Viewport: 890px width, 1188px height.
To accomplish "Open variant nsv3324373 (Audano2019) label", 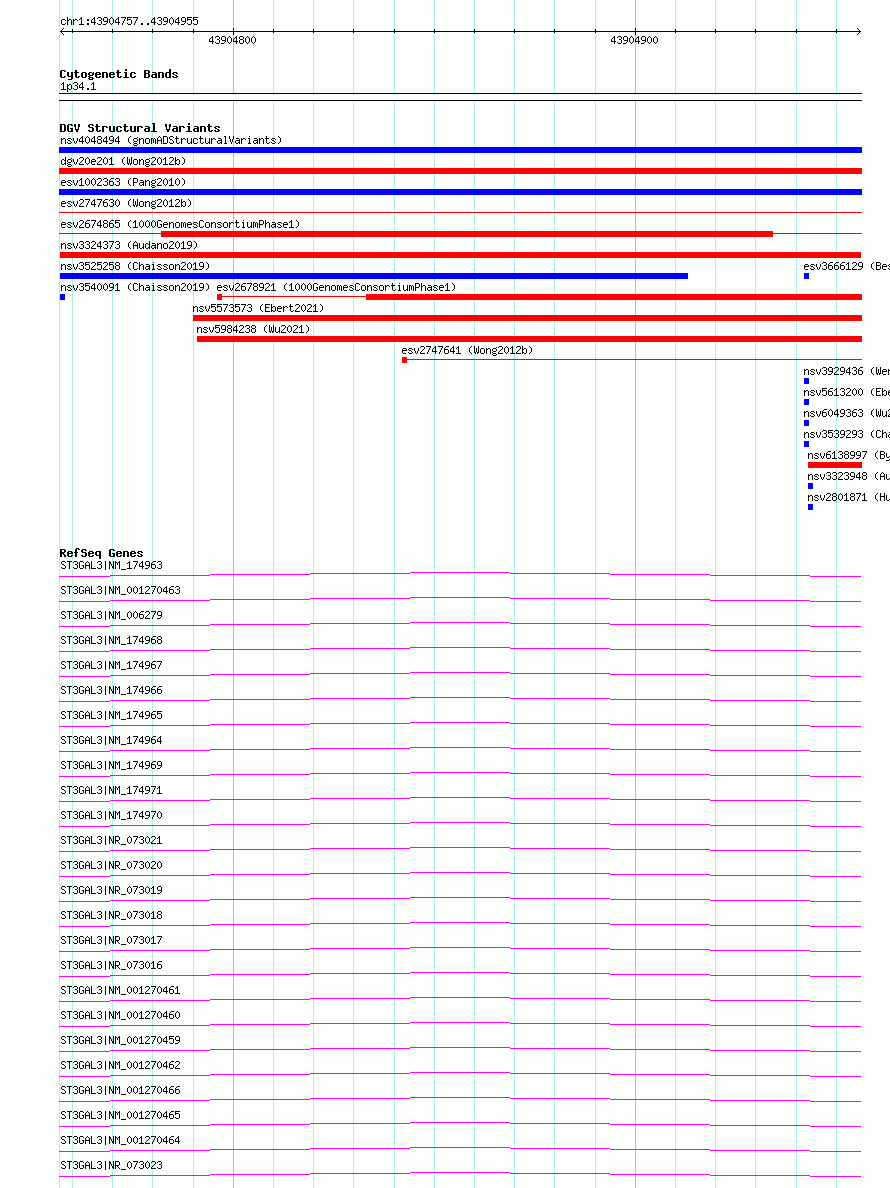I will point(129,245).
